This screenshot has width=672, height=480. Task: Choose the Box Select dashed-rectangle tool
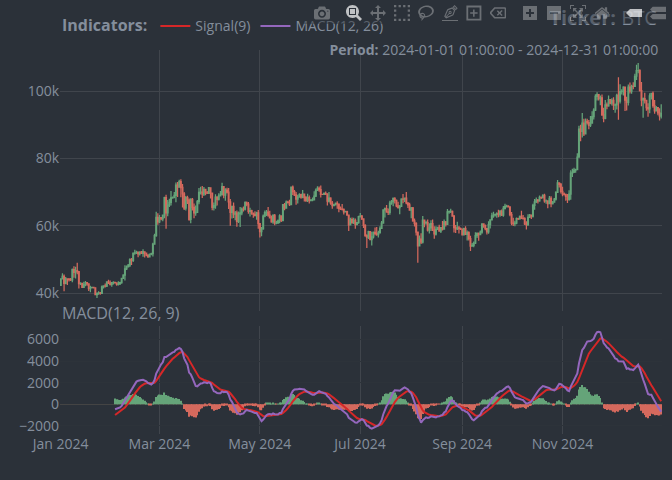[402, 13]
